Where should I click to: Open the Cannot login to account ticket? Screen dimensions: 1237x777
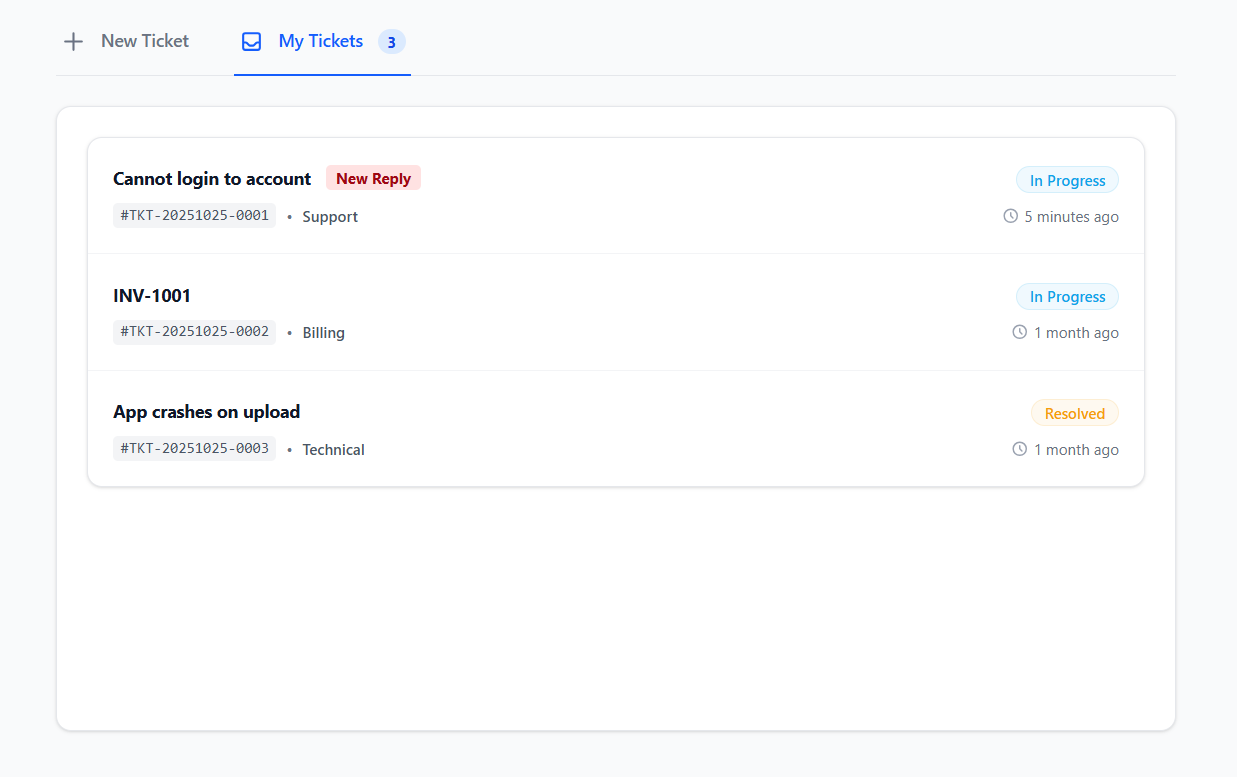click(x=212, y=179)
